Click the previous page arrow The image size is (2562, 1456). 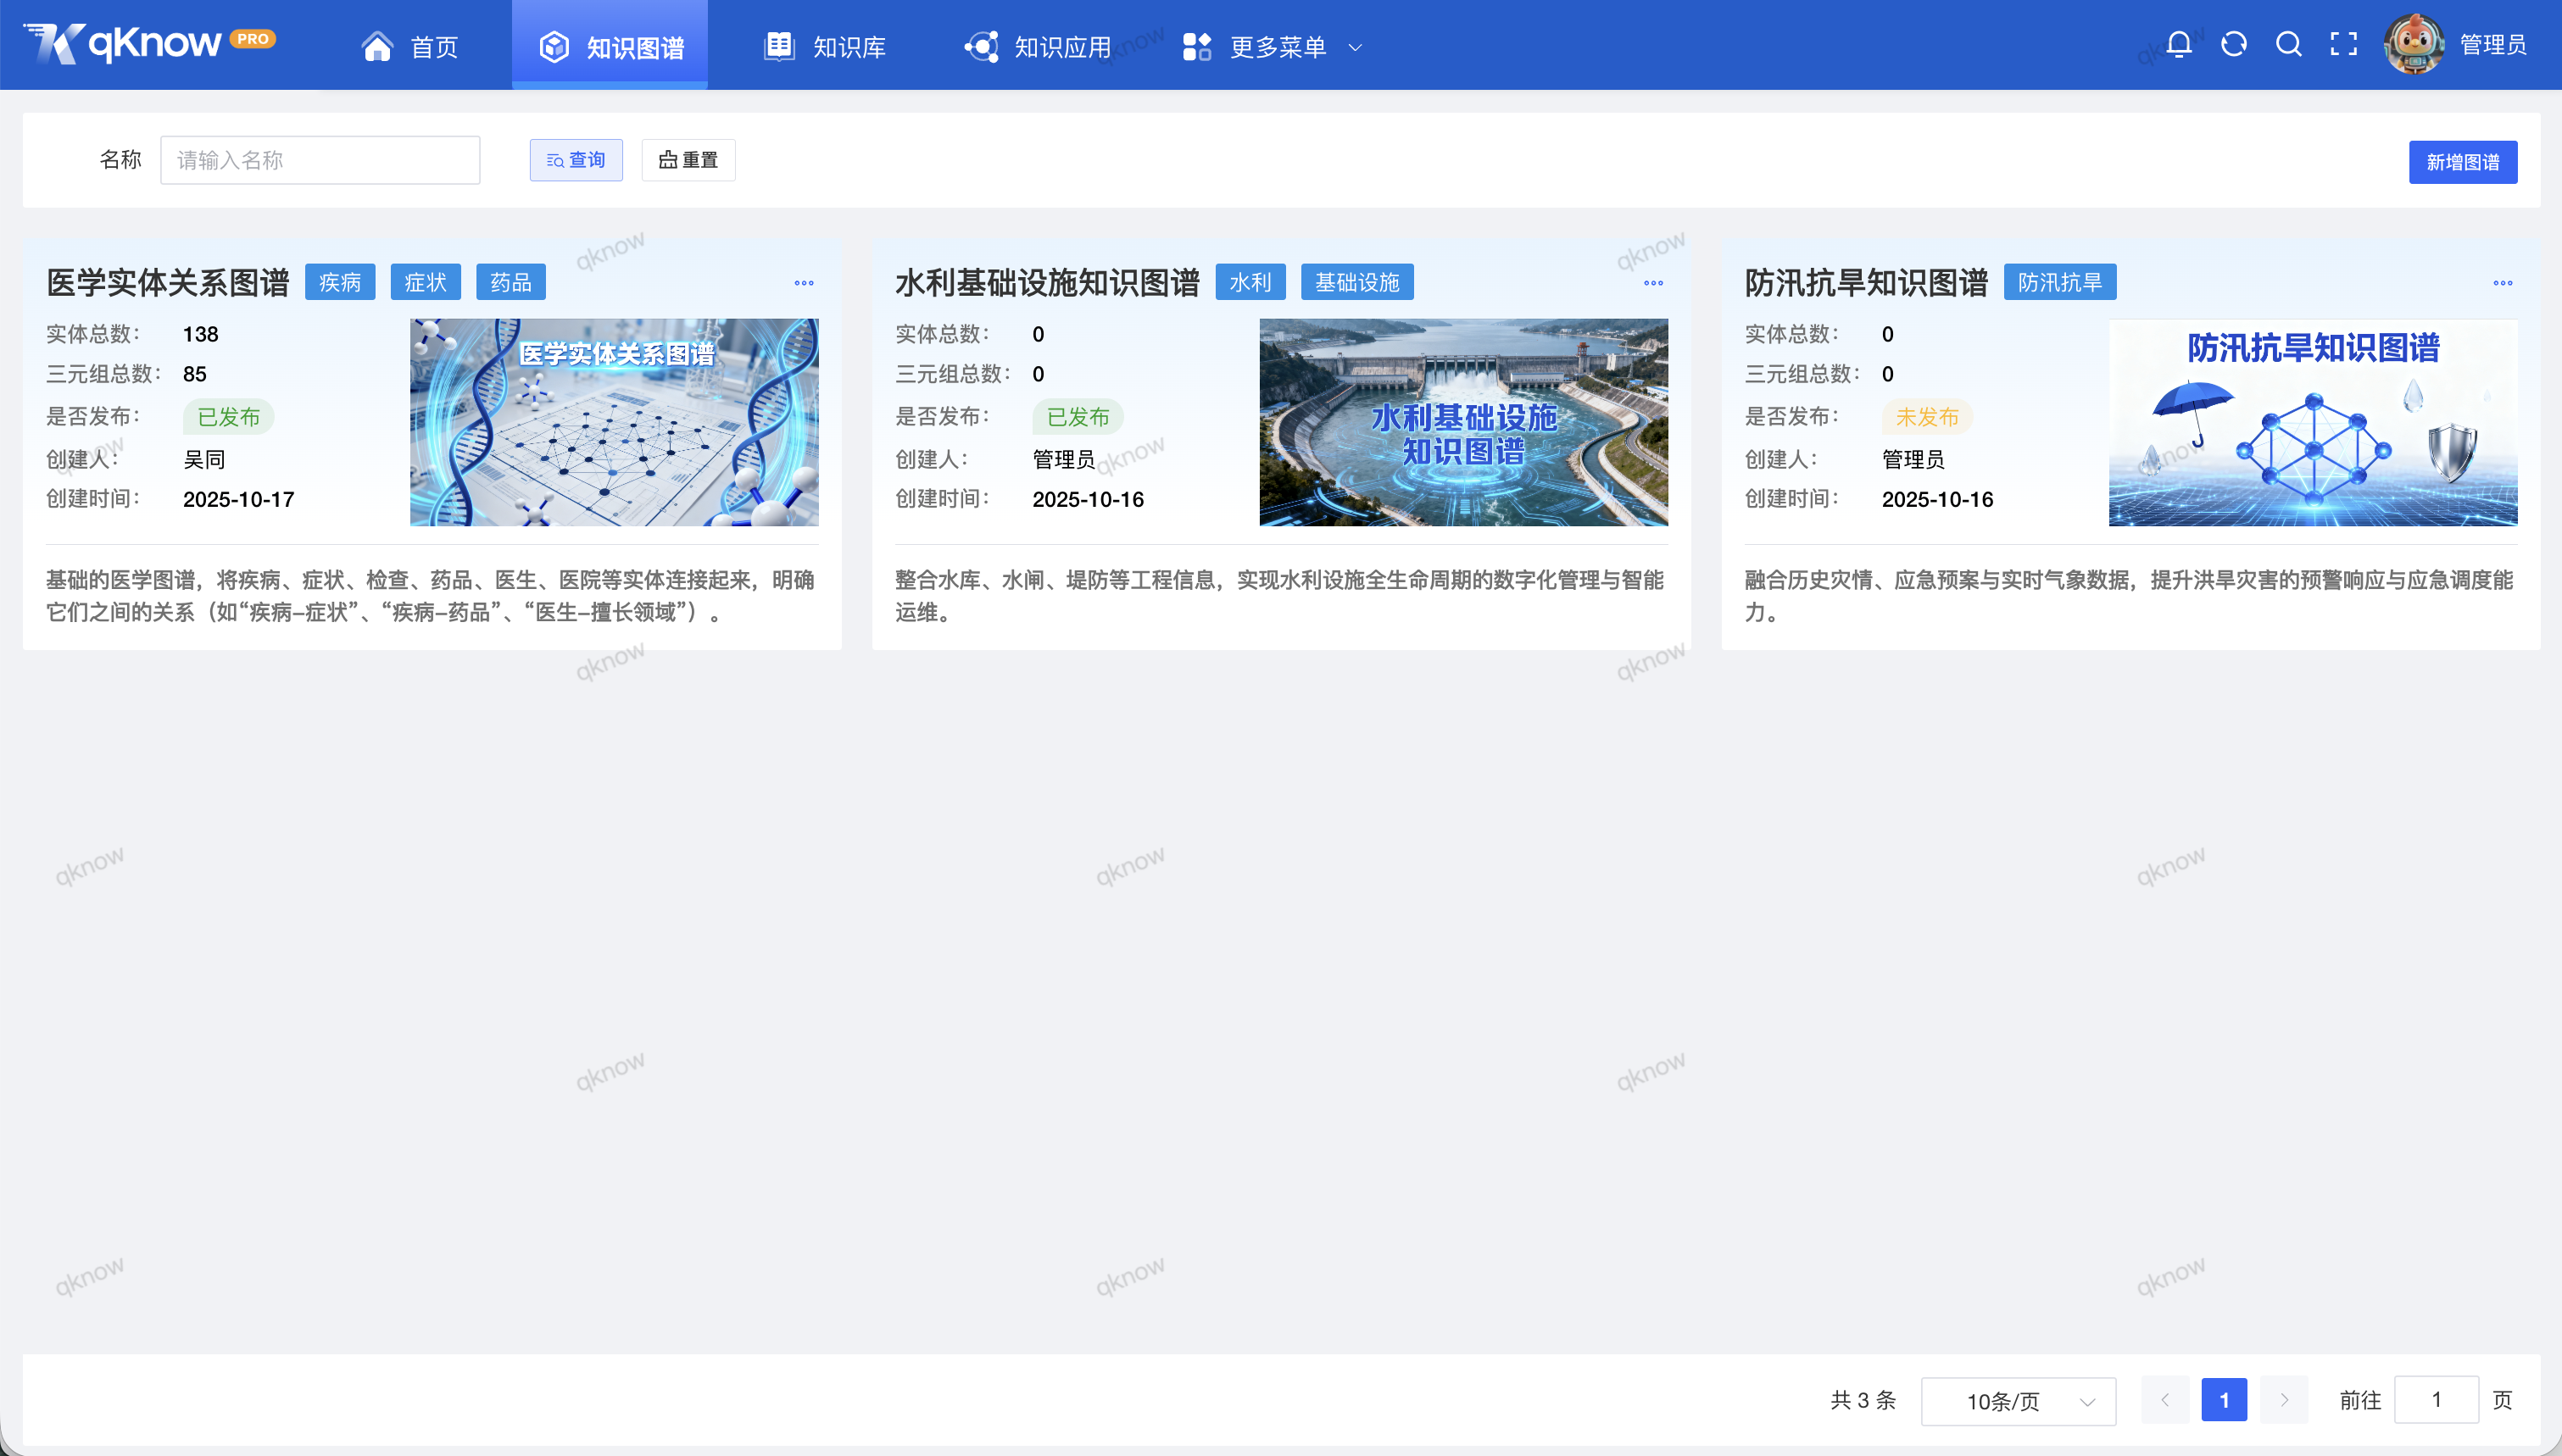coord(2164,1400)
